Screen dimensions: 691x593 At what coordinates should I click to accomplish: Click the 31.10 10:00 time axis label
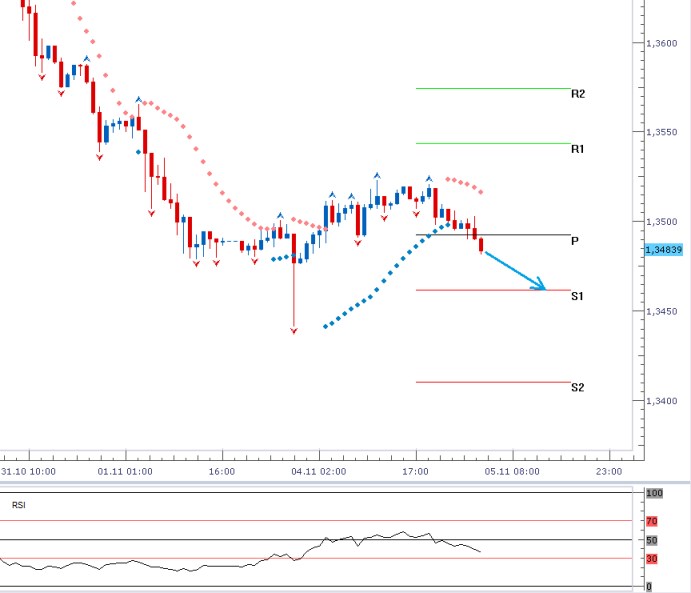29,471
